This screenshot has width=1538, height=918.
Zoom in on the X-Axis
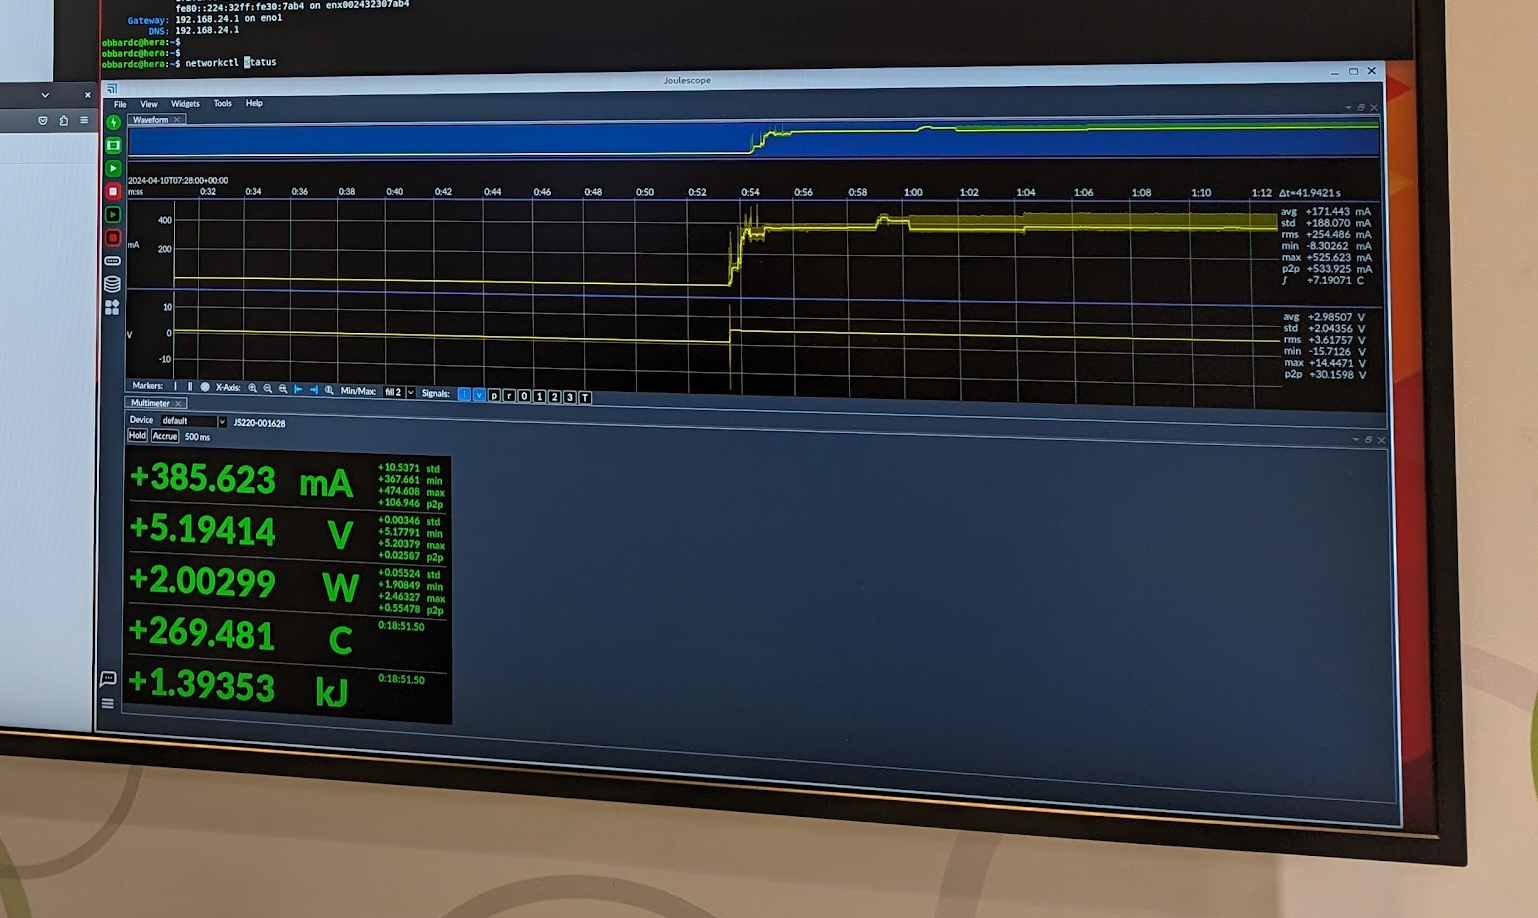[253, 388]
